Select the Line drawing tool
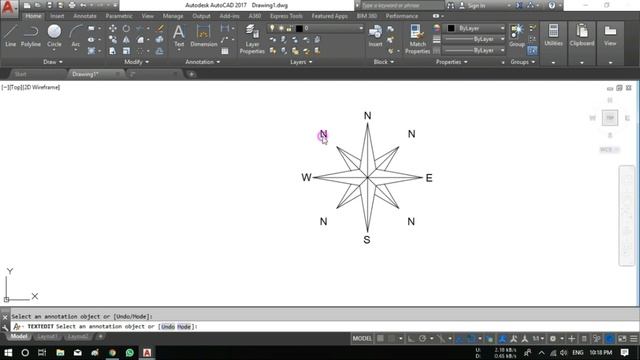 10,35
